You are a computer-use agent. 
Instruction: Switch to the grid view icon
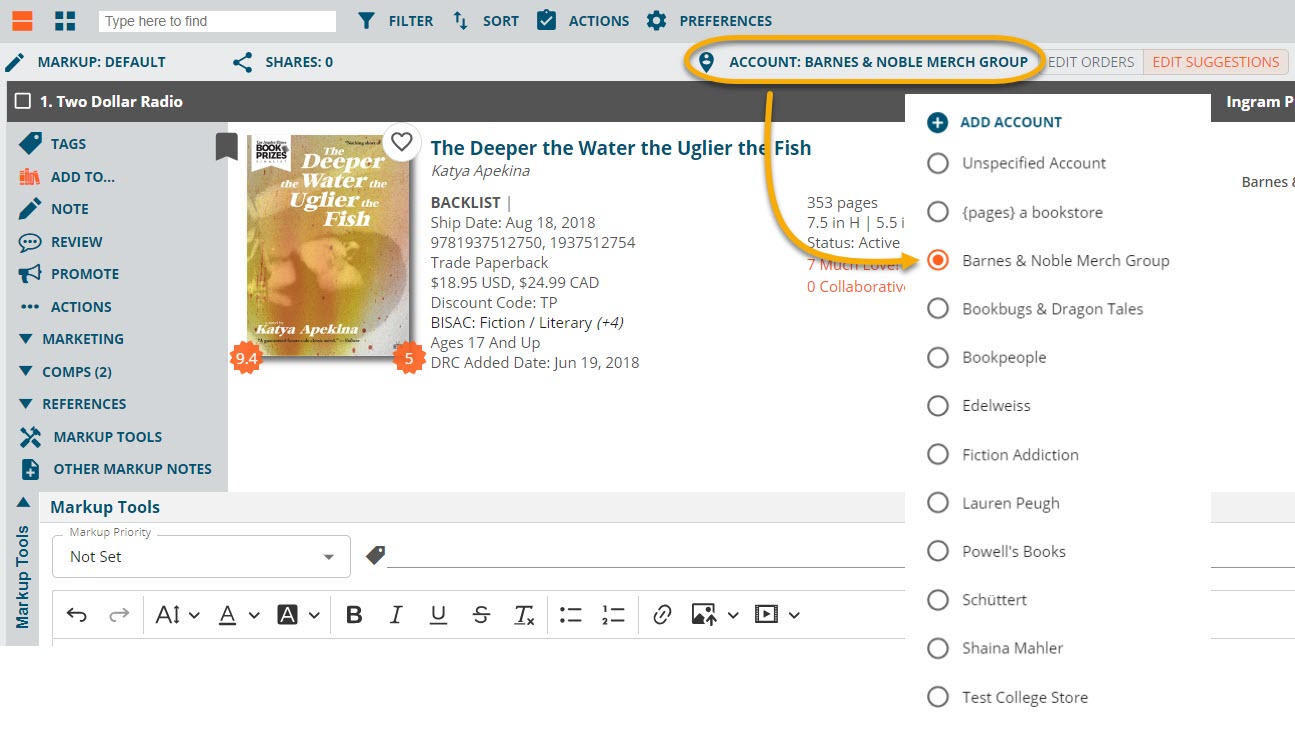coord(65,20)
